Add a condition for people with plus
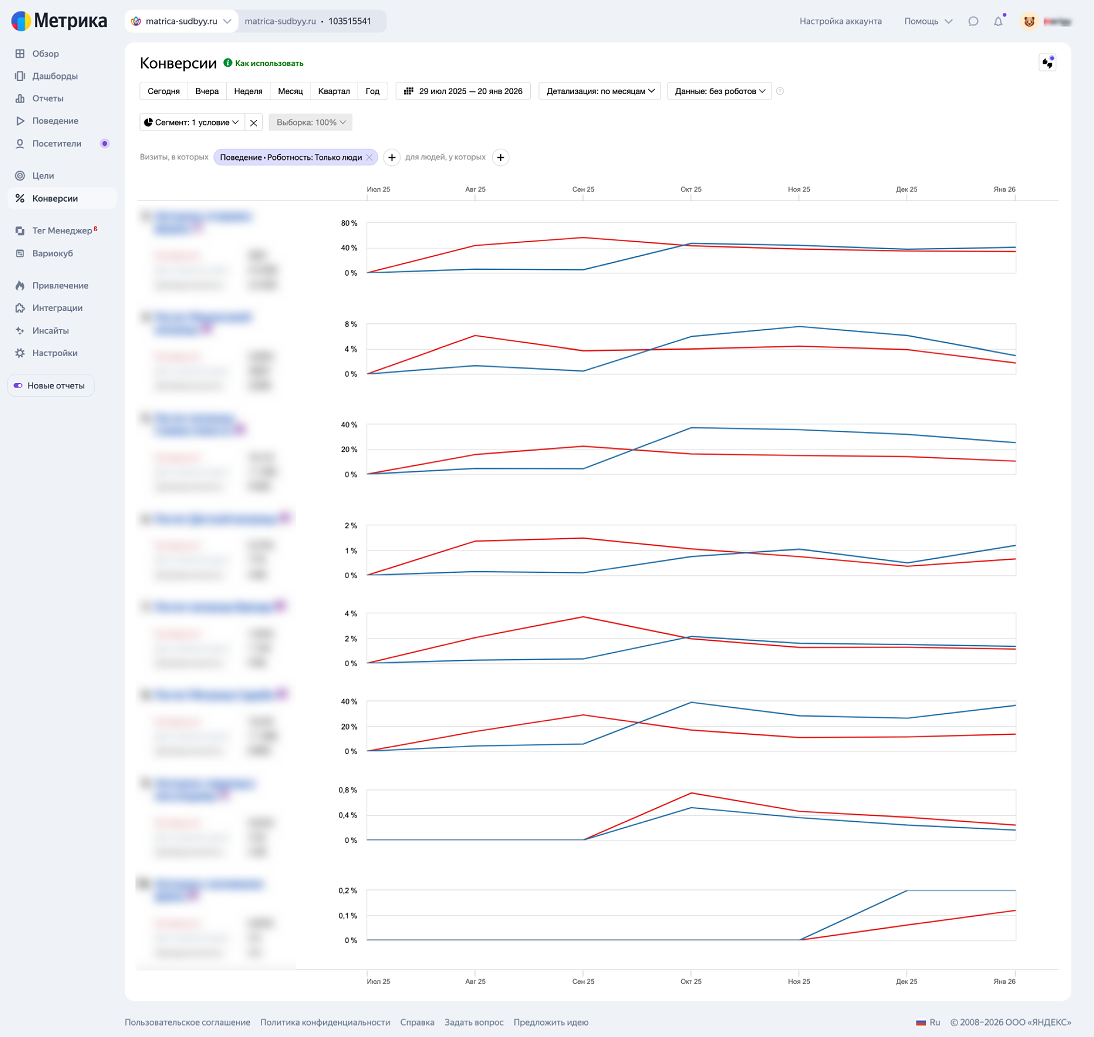The height and width of the screenshot is (1037, 1094). [x=501, y=157]
